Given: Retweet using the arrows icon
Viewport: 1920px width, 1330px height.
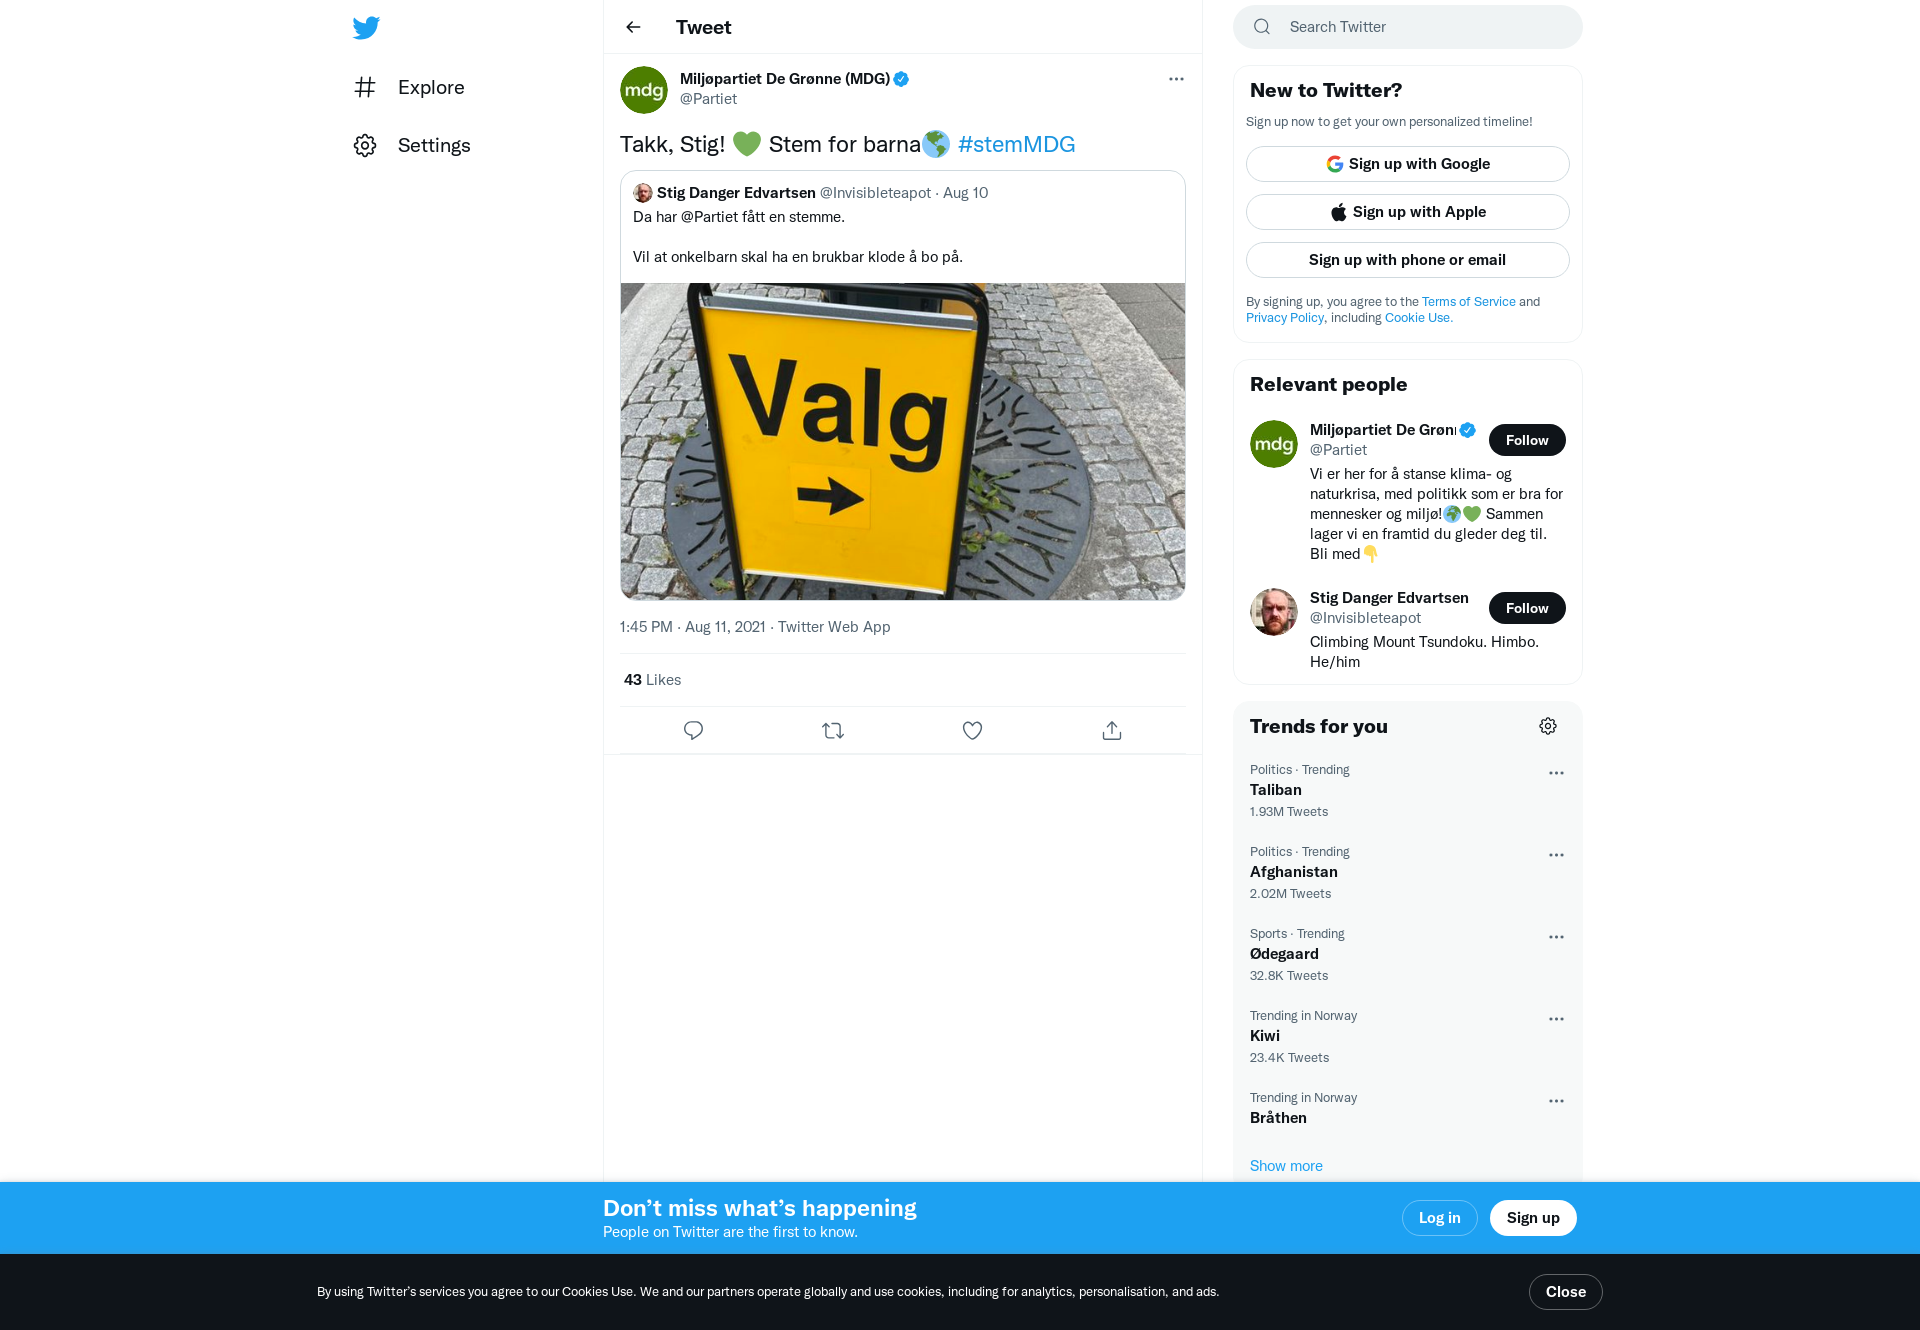Looking at the screenshot, I should (x=833, y=730).
